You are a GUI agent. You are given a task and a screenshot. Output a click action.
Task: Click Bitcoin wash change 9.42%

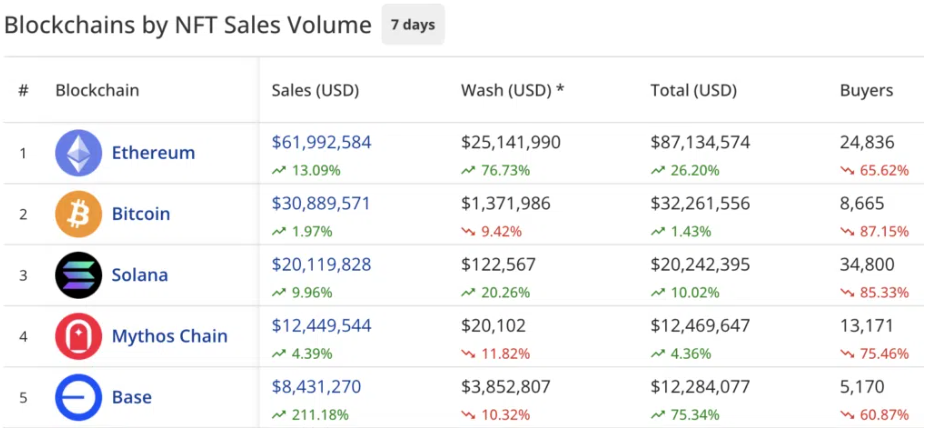pos(491,232)
